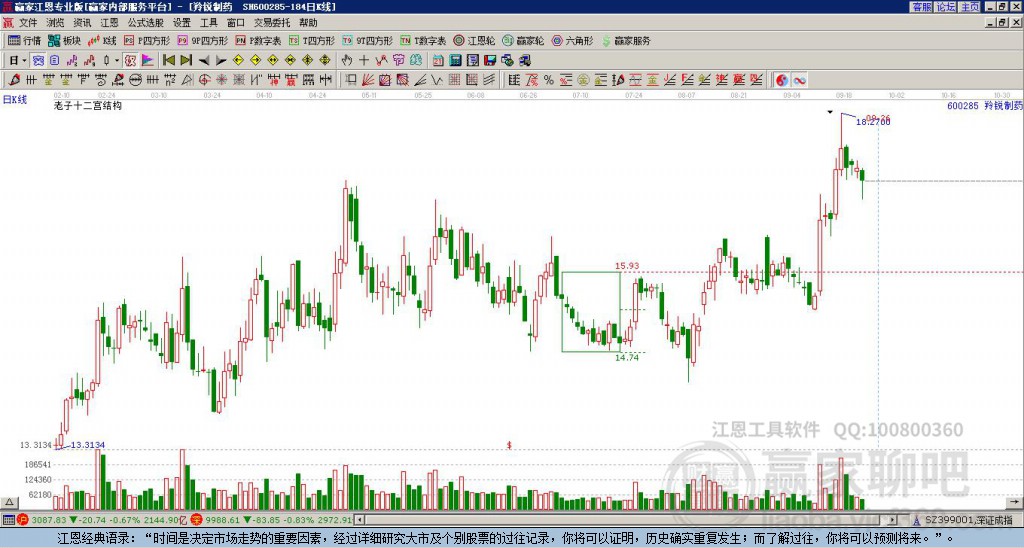Select the circle-with-lines drawing tool
1024x548 pixels.
pyautogui.click(x=135, y=80)
